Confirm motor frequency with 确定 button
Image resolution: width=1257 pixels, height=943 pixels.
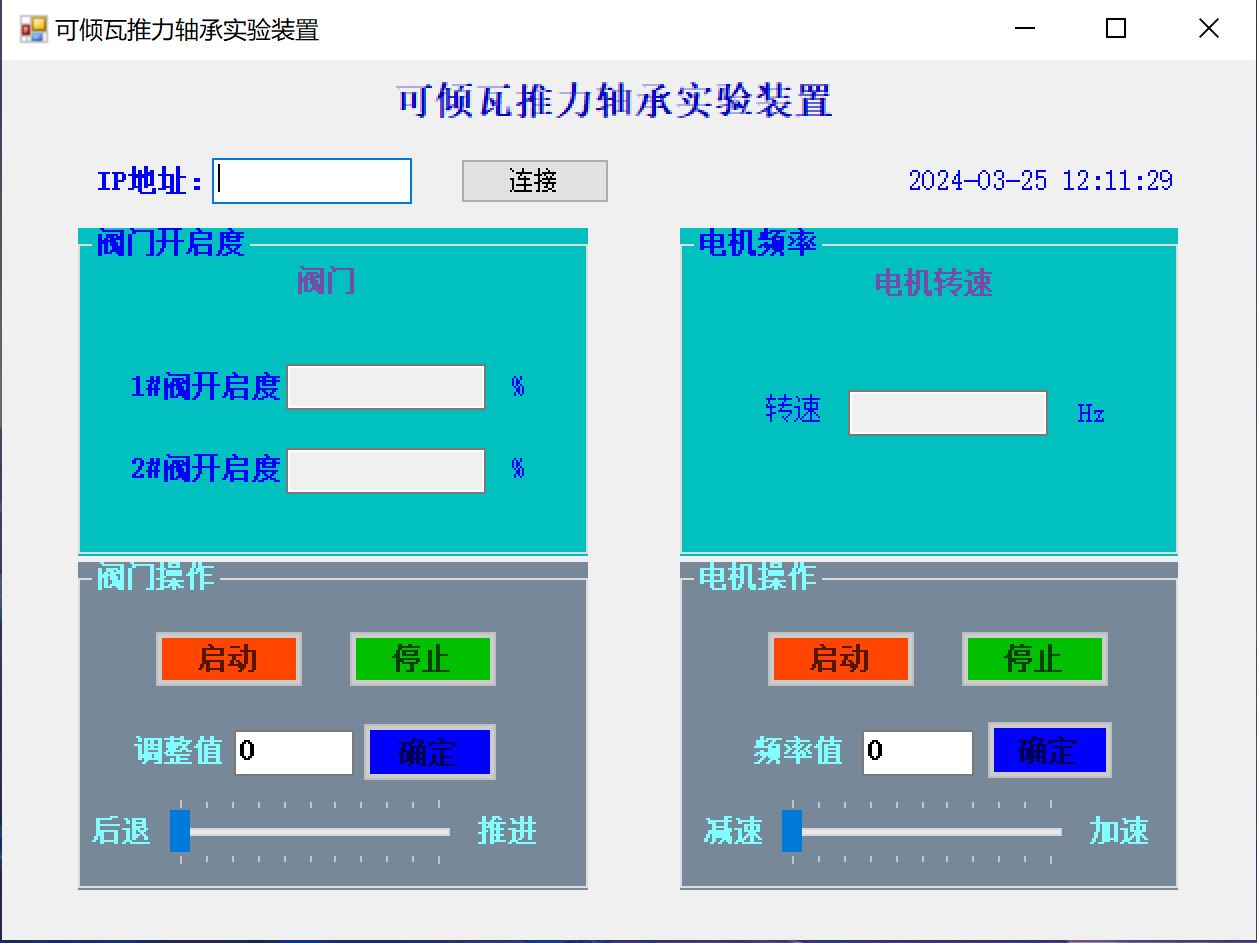click(1048, 752)
